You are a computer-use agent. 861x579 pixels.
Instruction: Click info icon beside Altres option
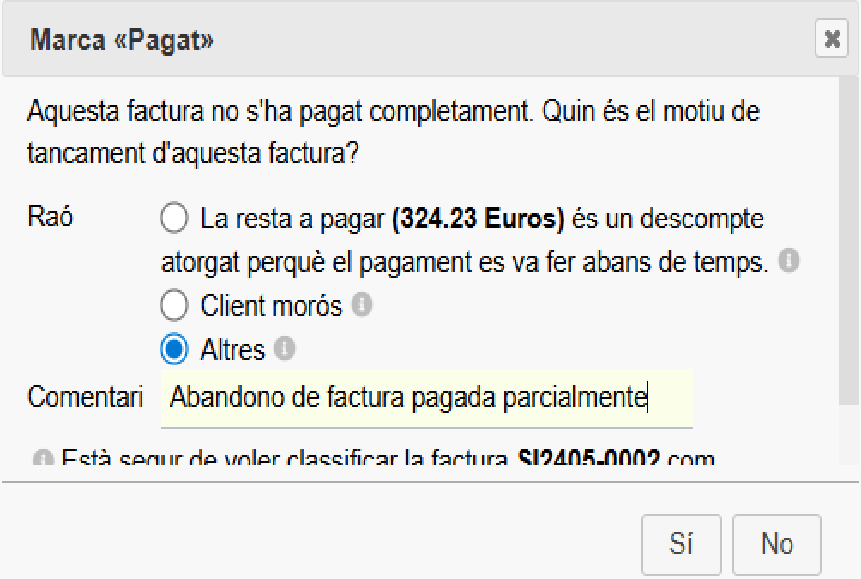click(285, 349)
